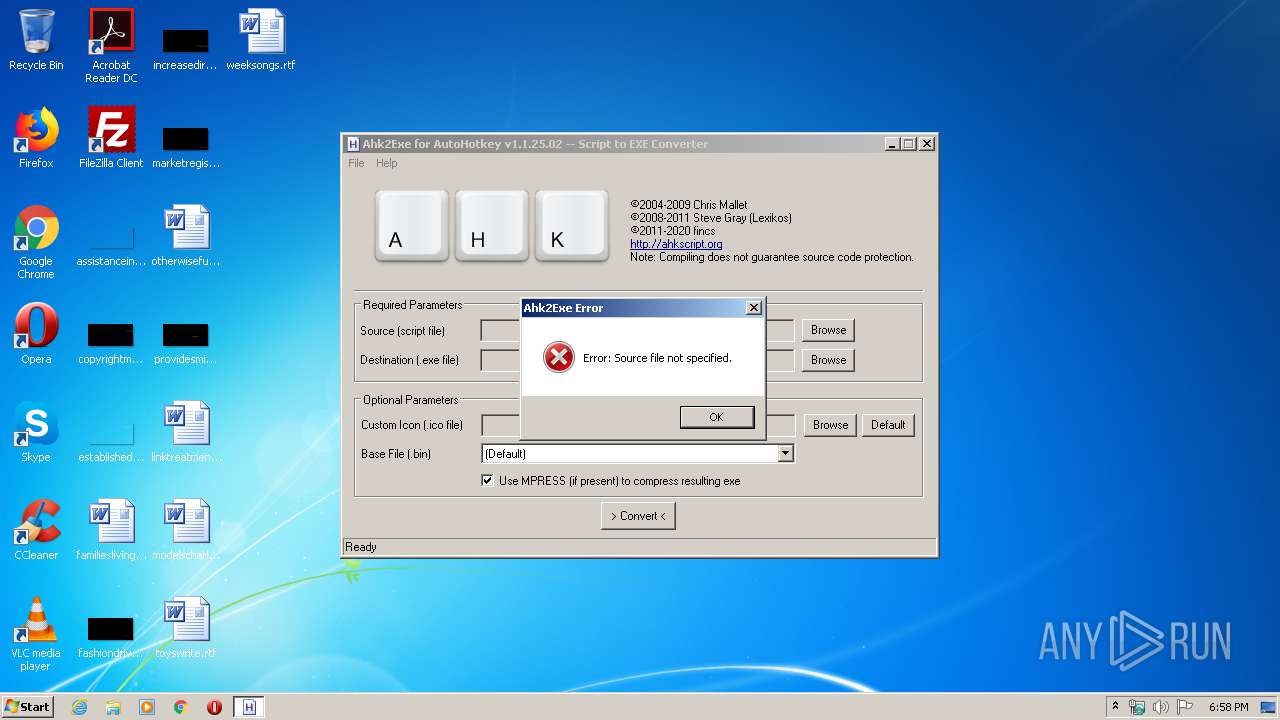
Task: Launch FileZilla Client from the desktop
Action: coord(111,138)
